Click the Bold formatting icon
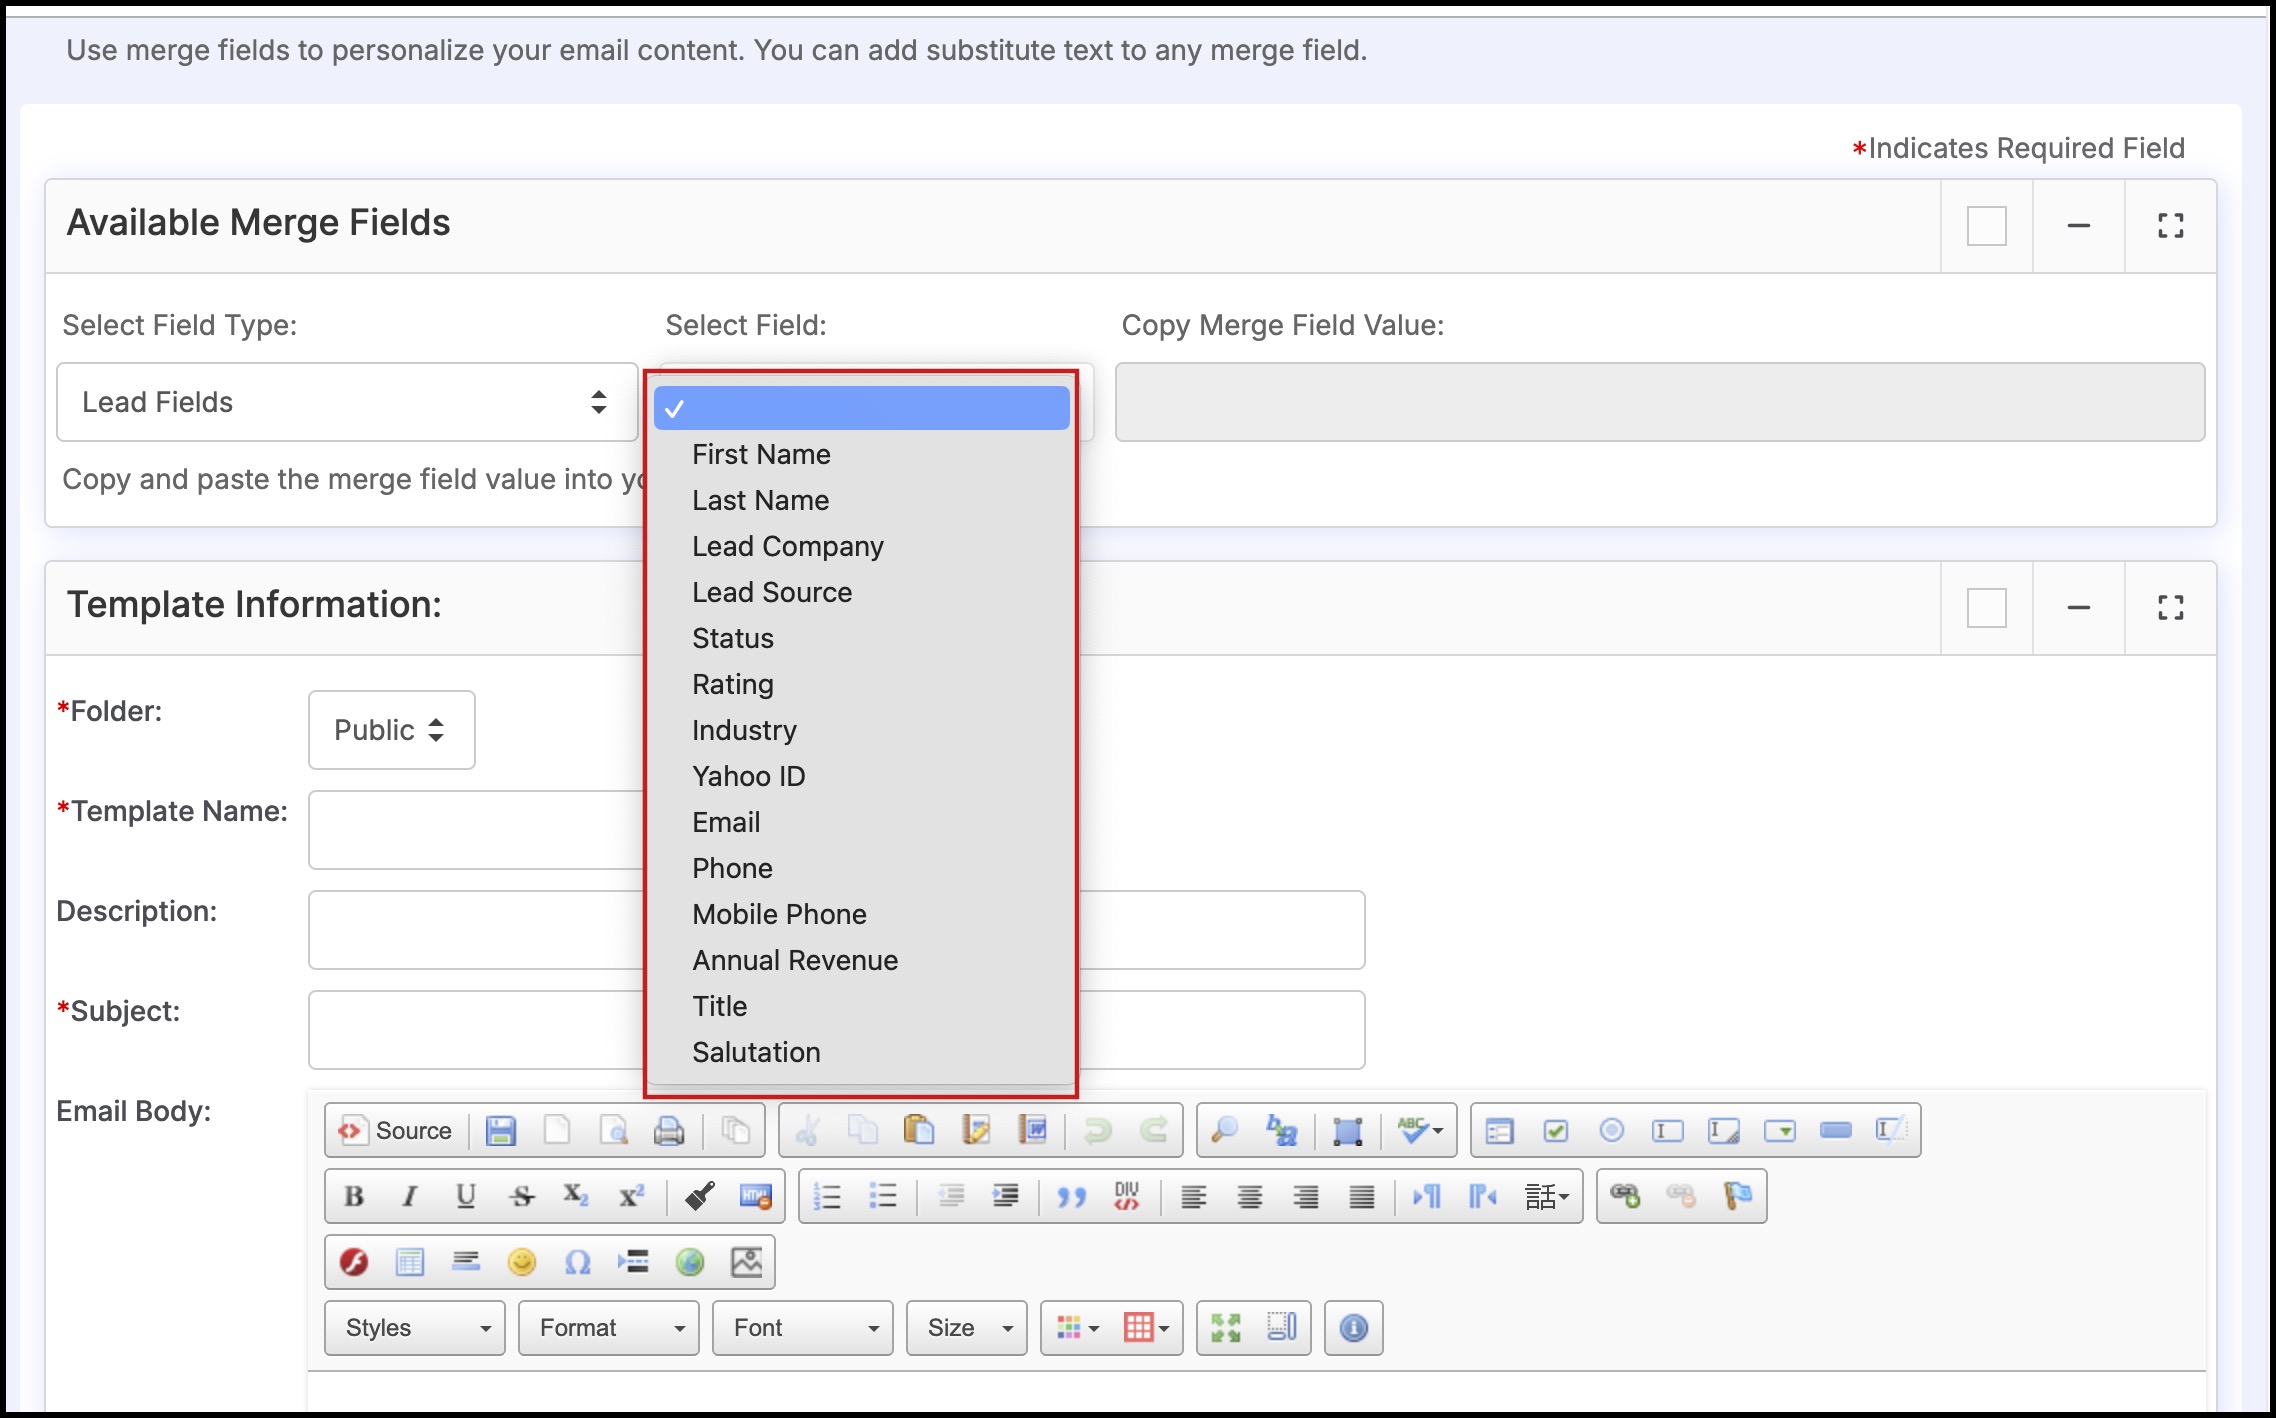Screen dimensions: 2276x1418 point(353,1196)
